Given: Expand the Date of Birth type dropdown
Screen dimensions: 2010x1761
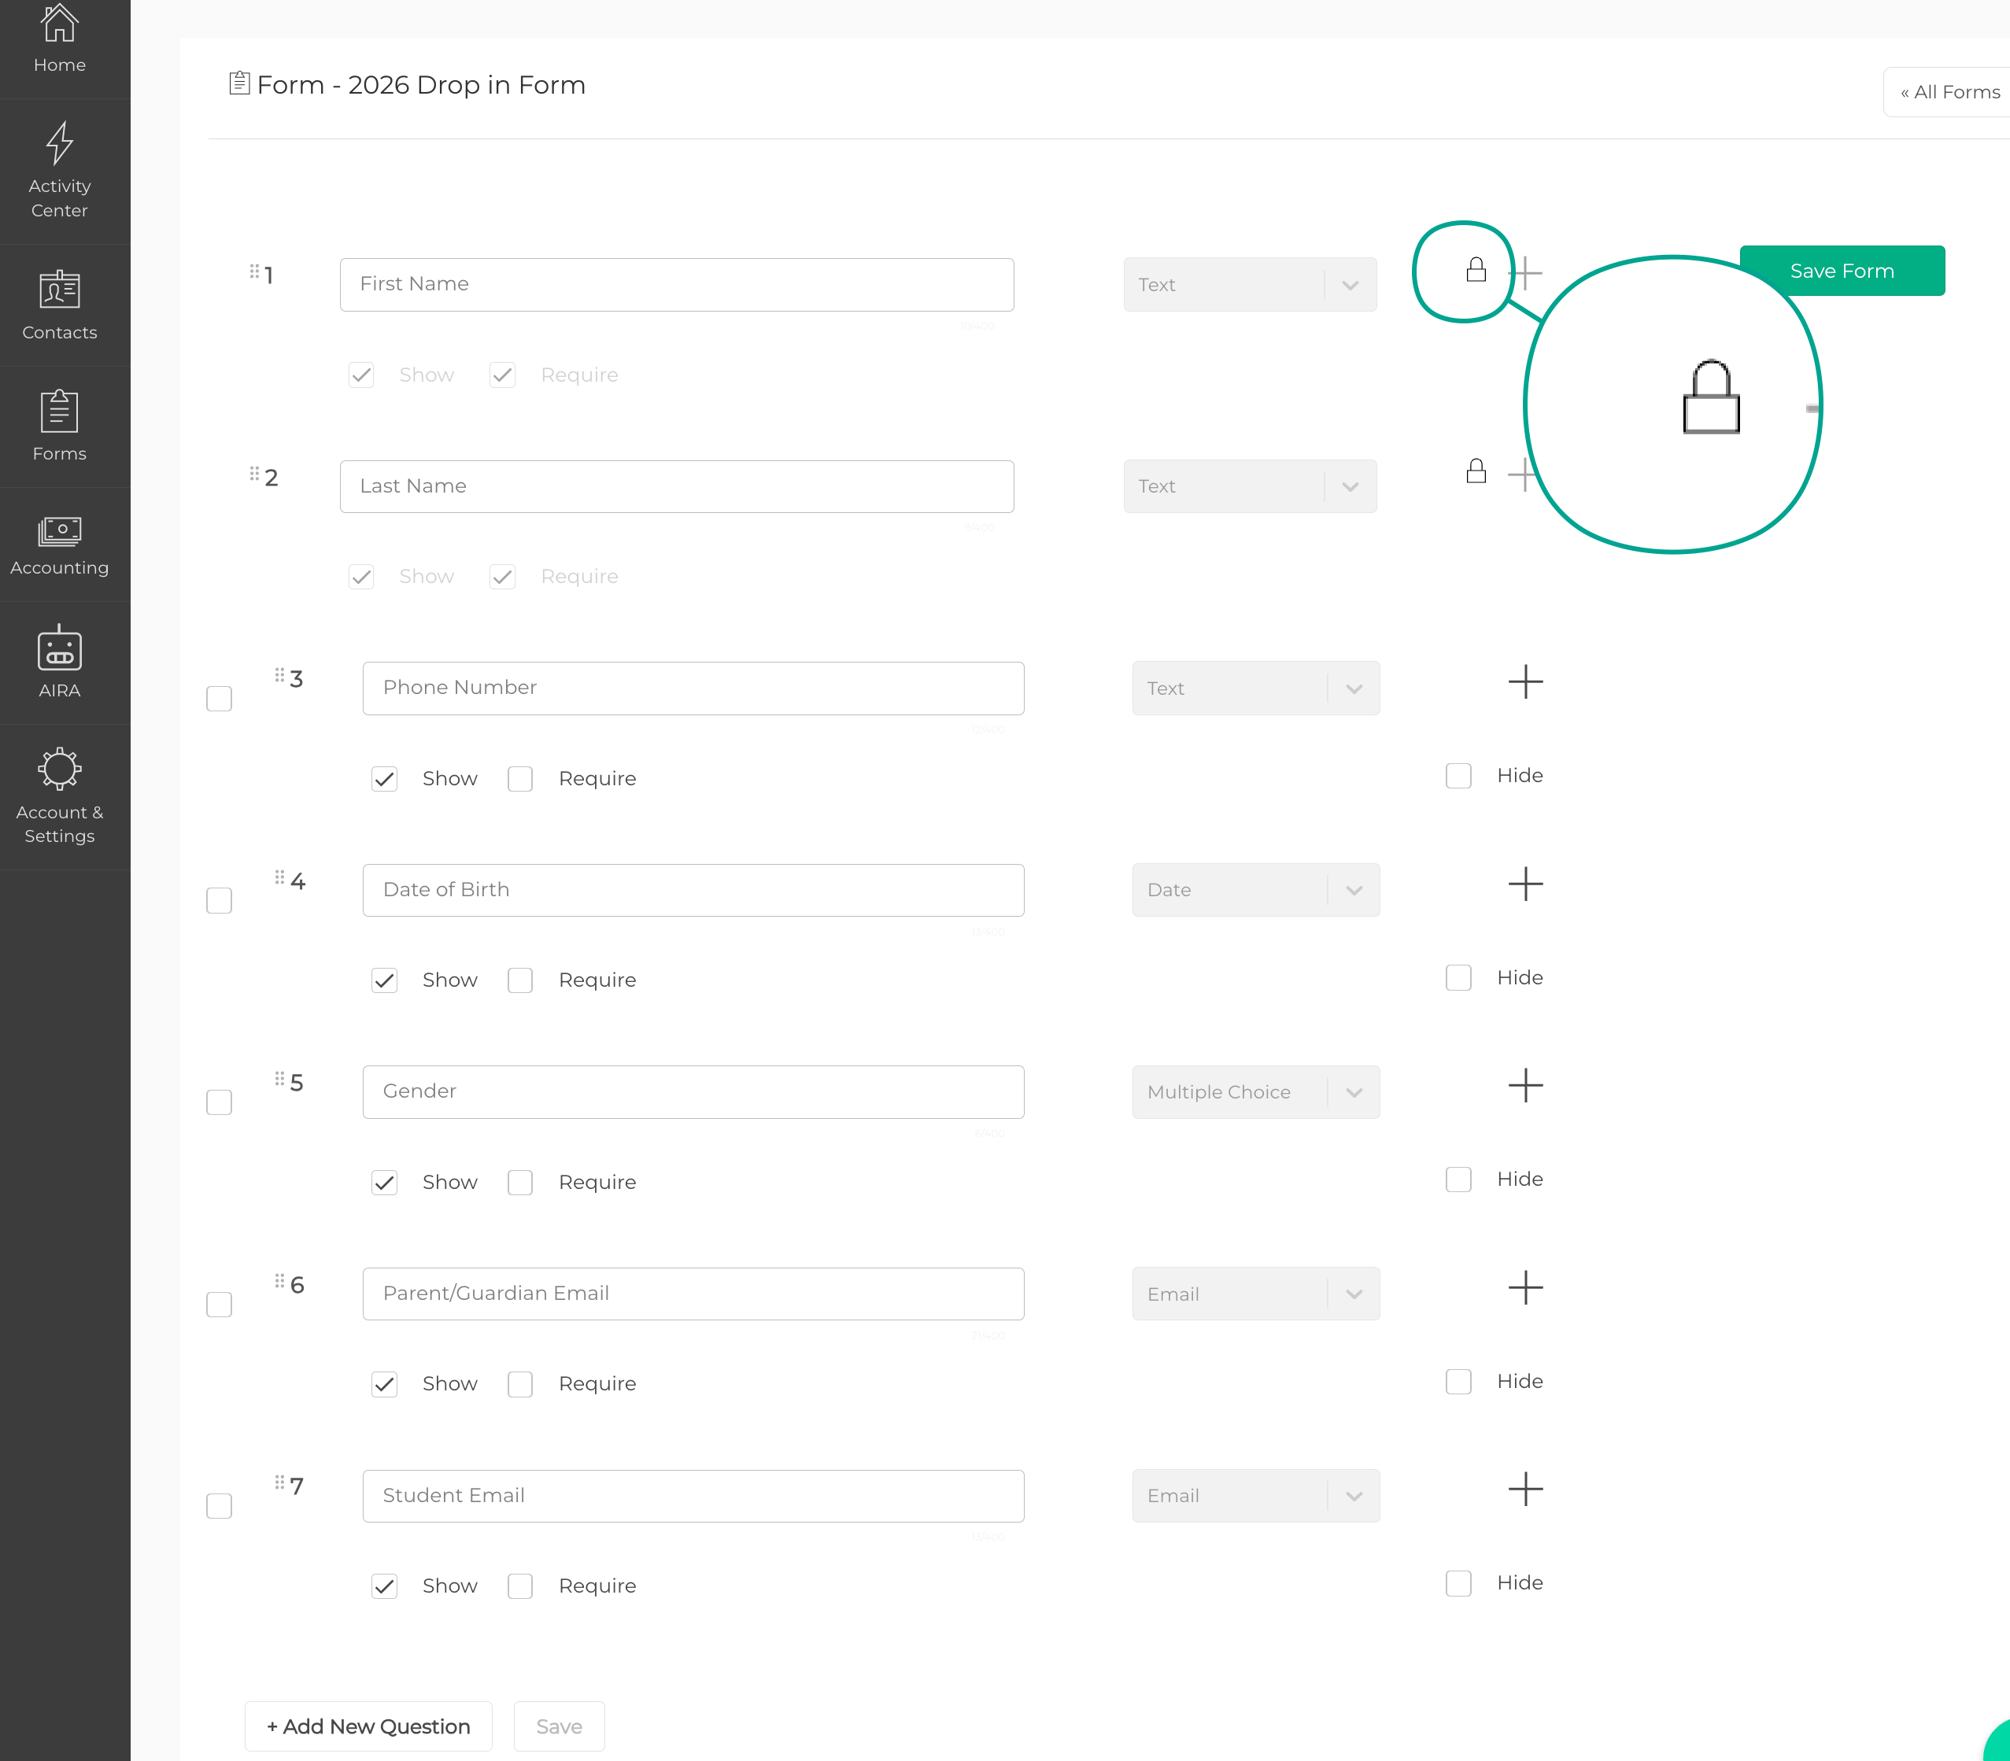Looking at the screenshot, I should pyautogui.click(x=1255, y=890).
